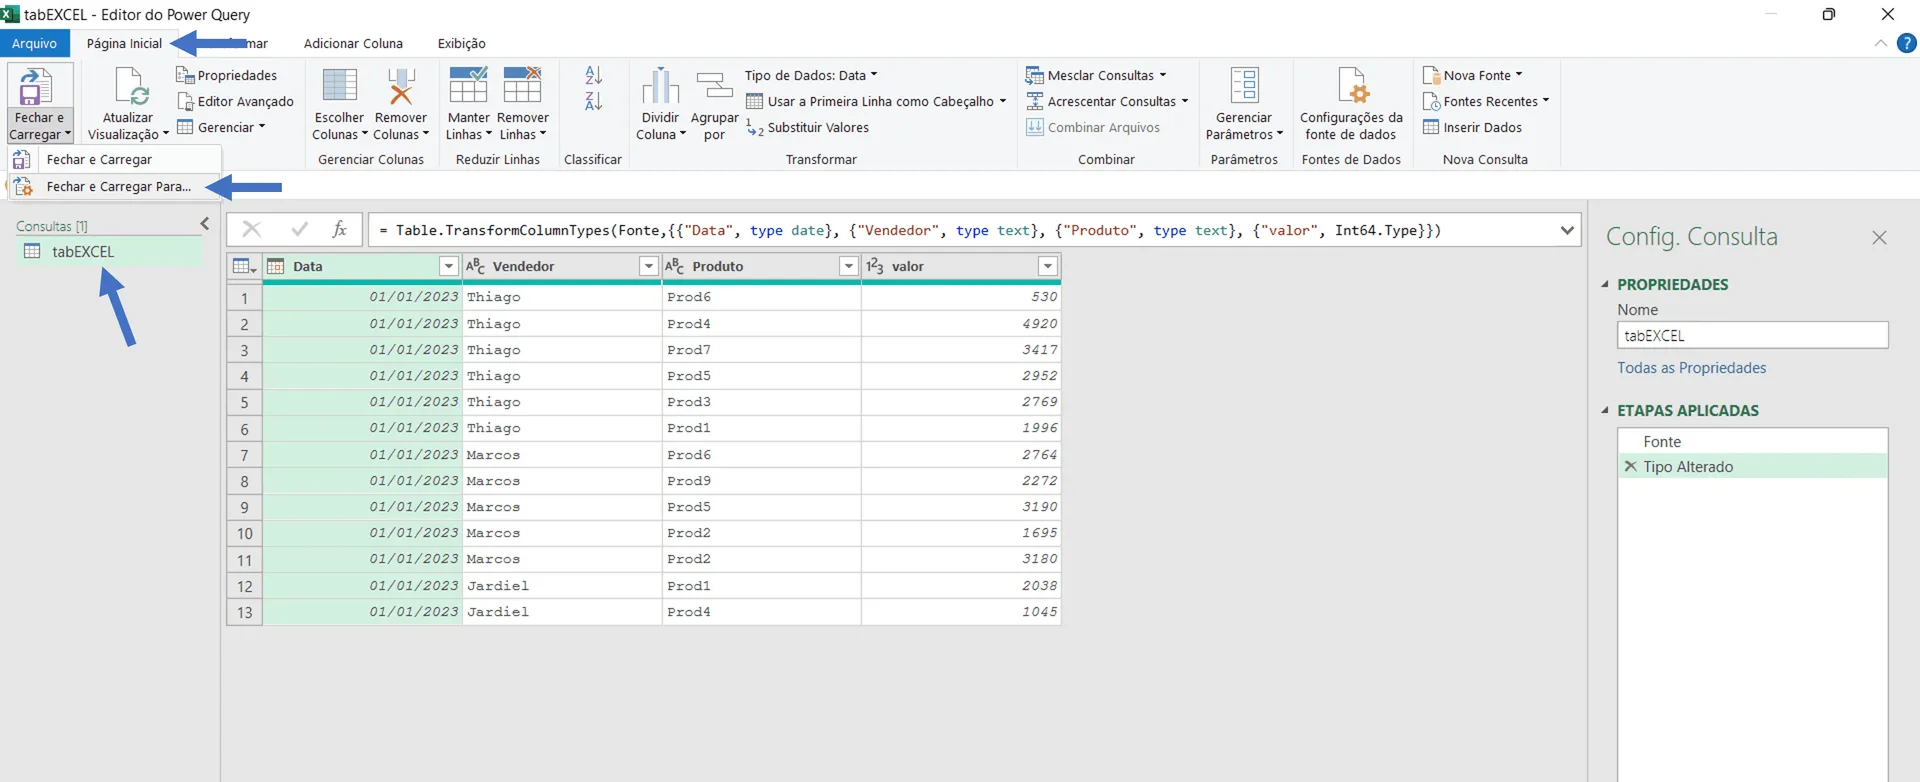The width and height of the screenshot is (1920, 782).
Task: Click the Combinar Arquivos button
Action: point(1093,127)
